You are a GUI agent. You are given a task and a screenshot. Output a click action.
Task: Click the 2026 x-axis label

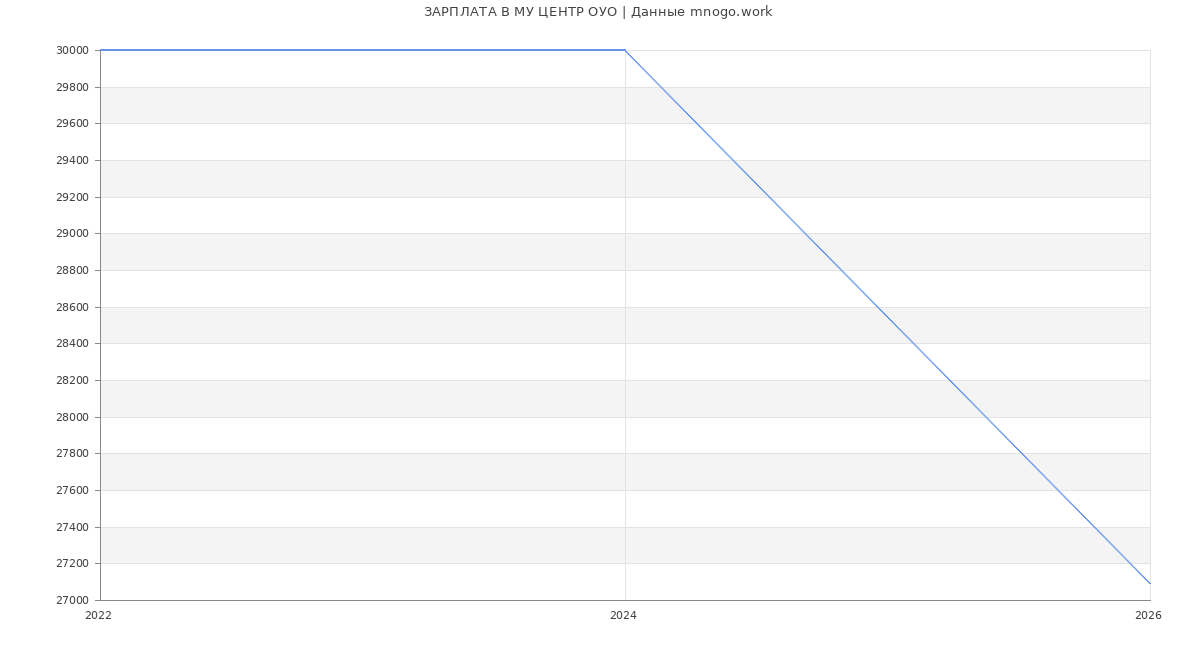point(1148,616)
